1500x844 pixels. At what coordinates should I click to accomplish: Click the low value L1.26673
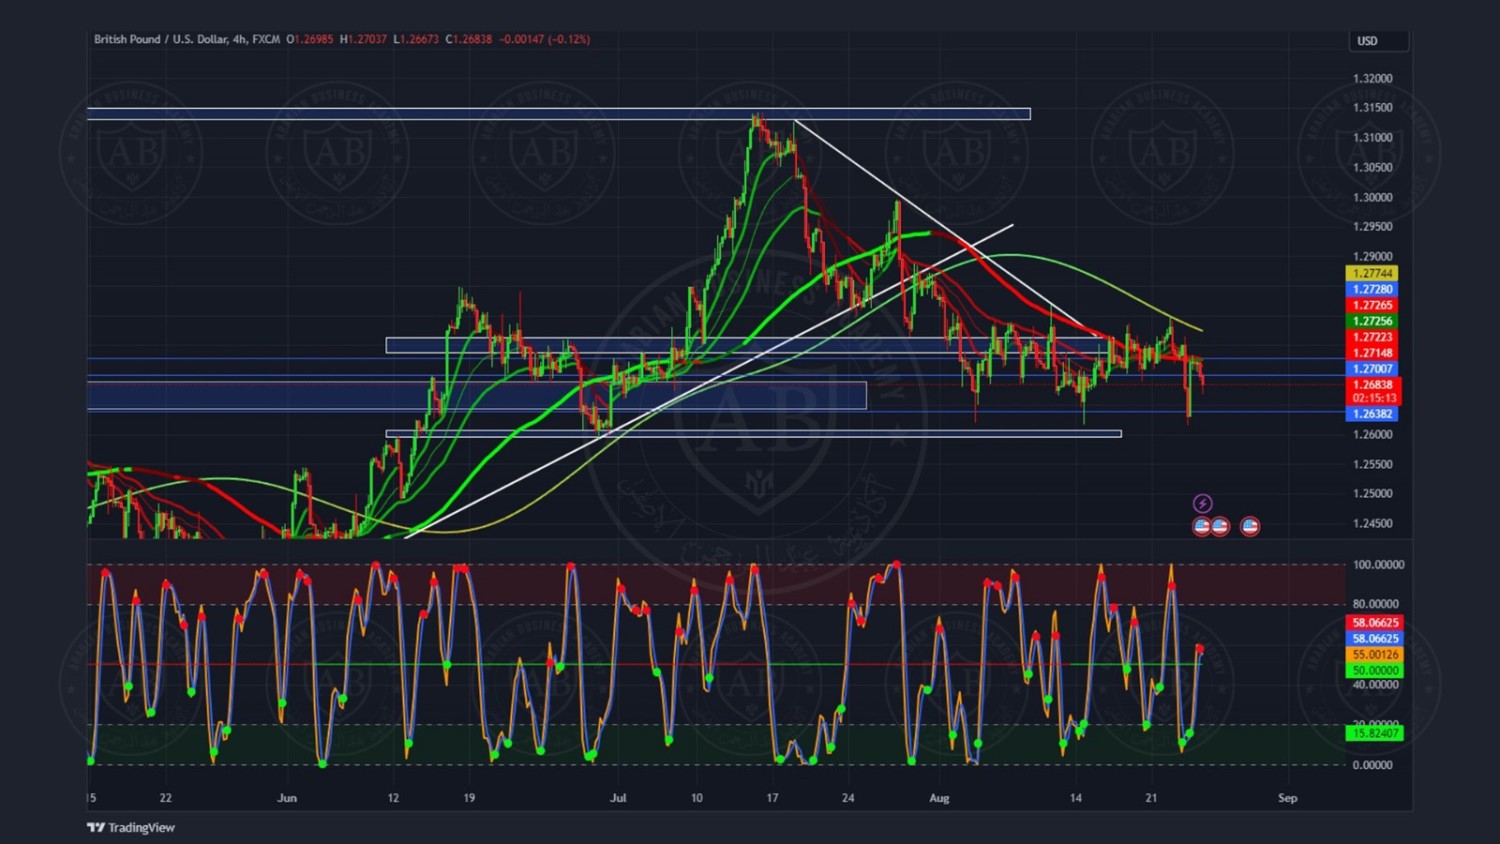[x=416, y=39]
